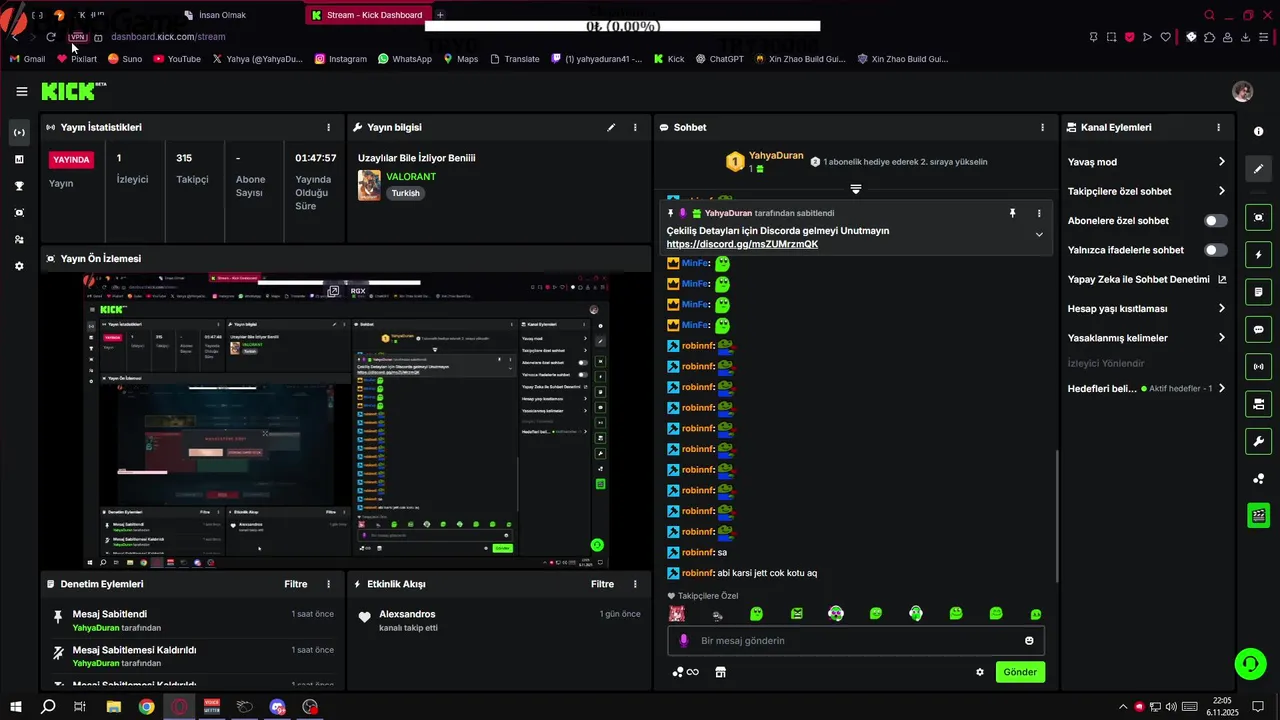Click the green headset support button
This screenshot has height=720, width=1280.
pyautogui.click(x=1249, y=663)
